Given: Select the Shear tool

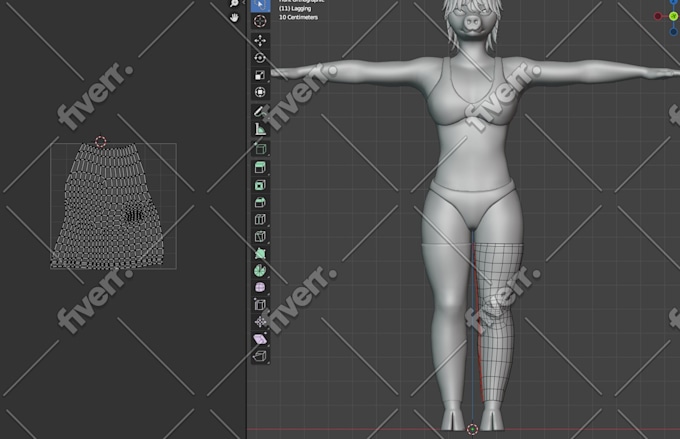Looking at the screenshot, I should click(260, 339).
